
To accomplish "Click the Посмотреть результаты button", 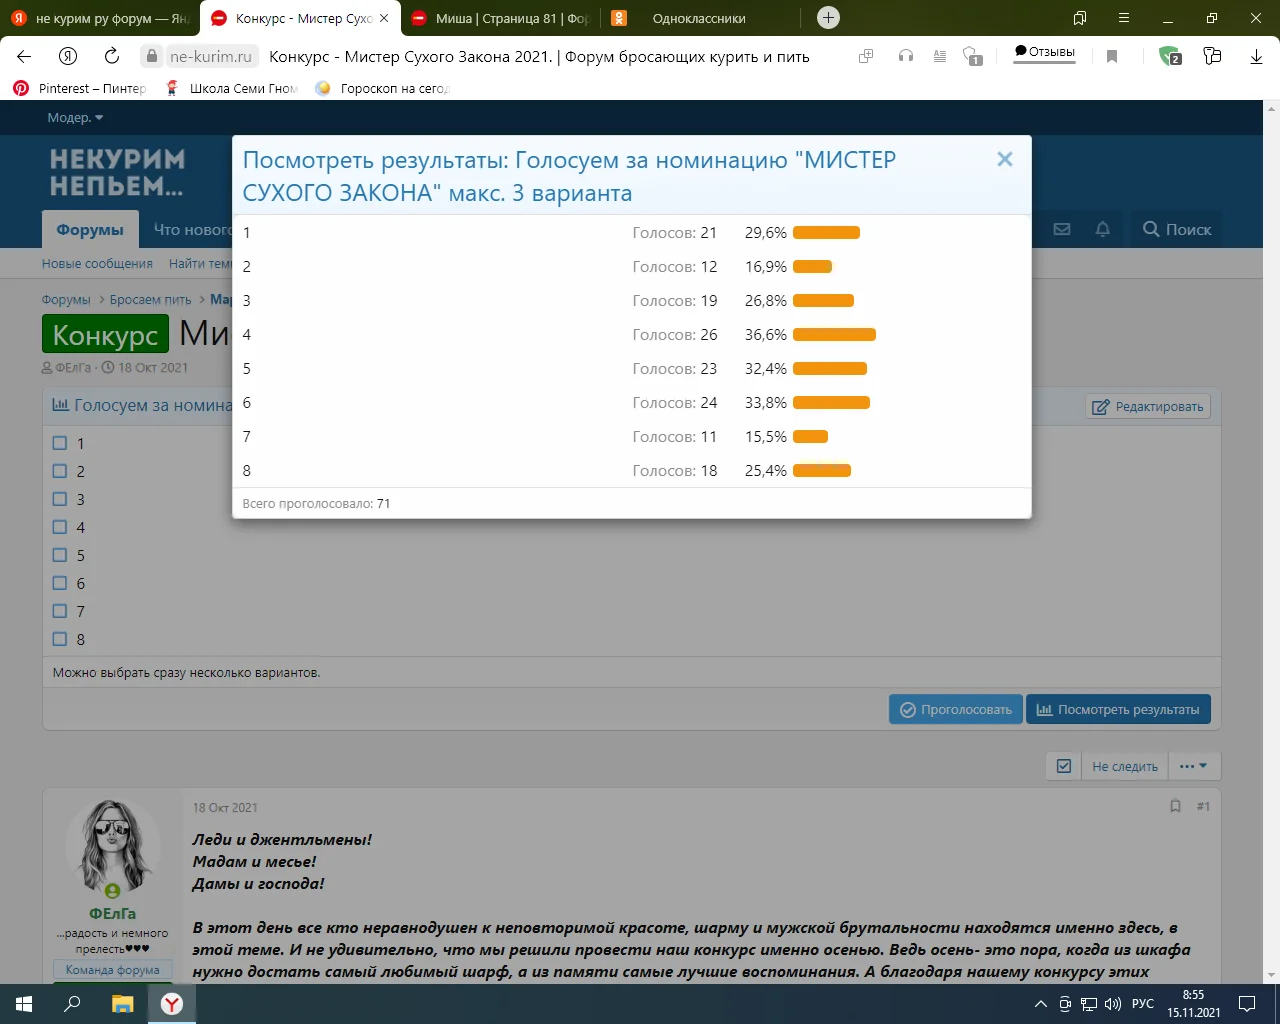I will tap(1118, 709).
